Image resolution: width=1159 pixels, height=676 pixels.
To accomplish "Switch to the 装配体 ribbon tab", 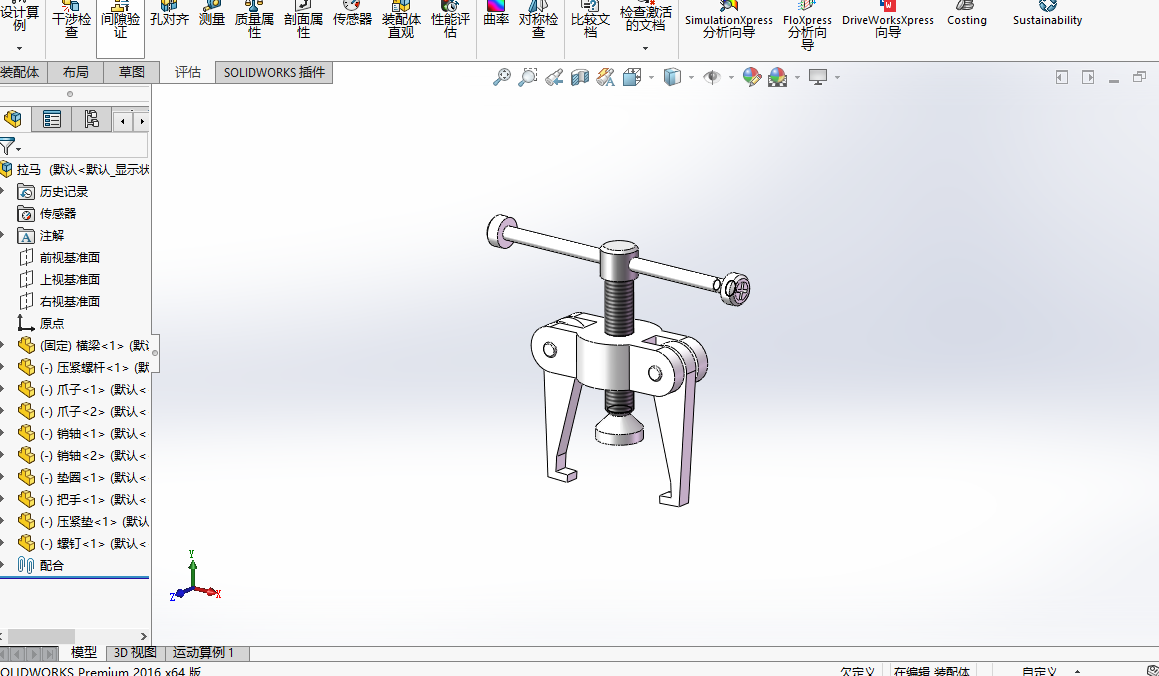I will point(21,72).
